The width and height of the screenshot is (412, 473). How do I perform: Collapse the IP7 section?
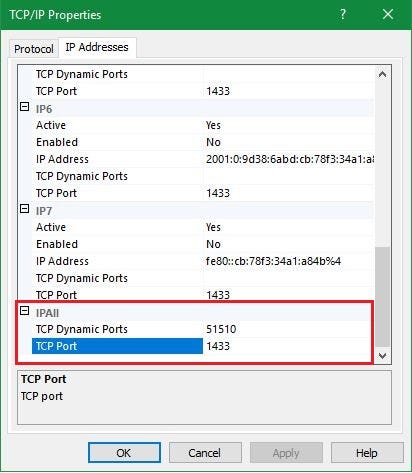pyautogui.click(x=25, y=209)
